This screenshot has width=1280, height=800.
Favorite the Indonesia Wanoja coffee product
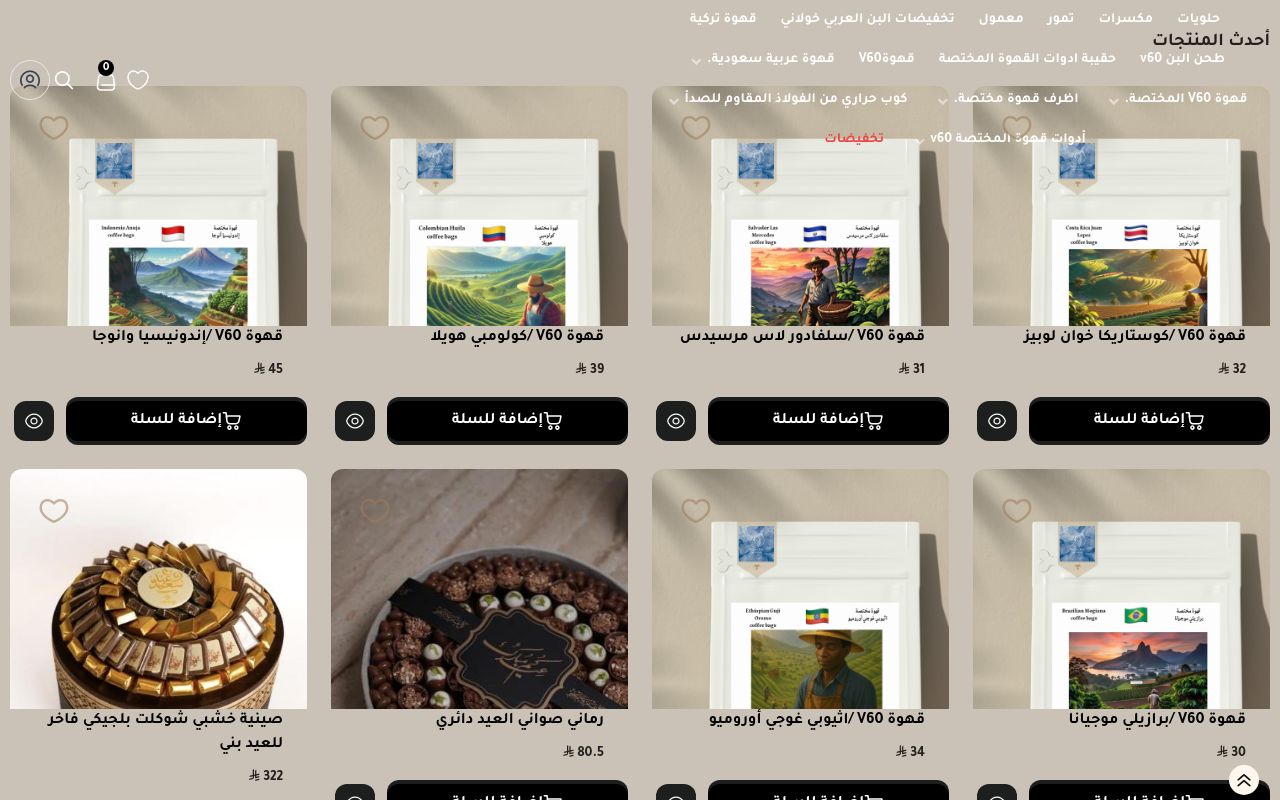54,128
